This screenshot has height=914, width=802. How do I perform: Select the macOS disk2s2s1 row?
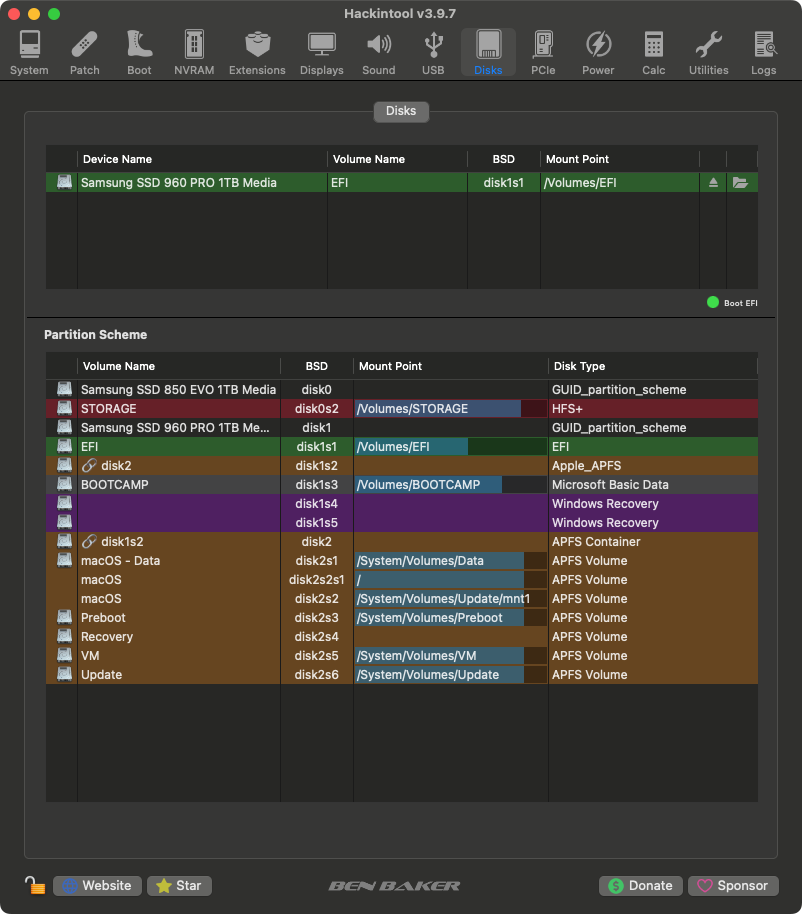402,580
